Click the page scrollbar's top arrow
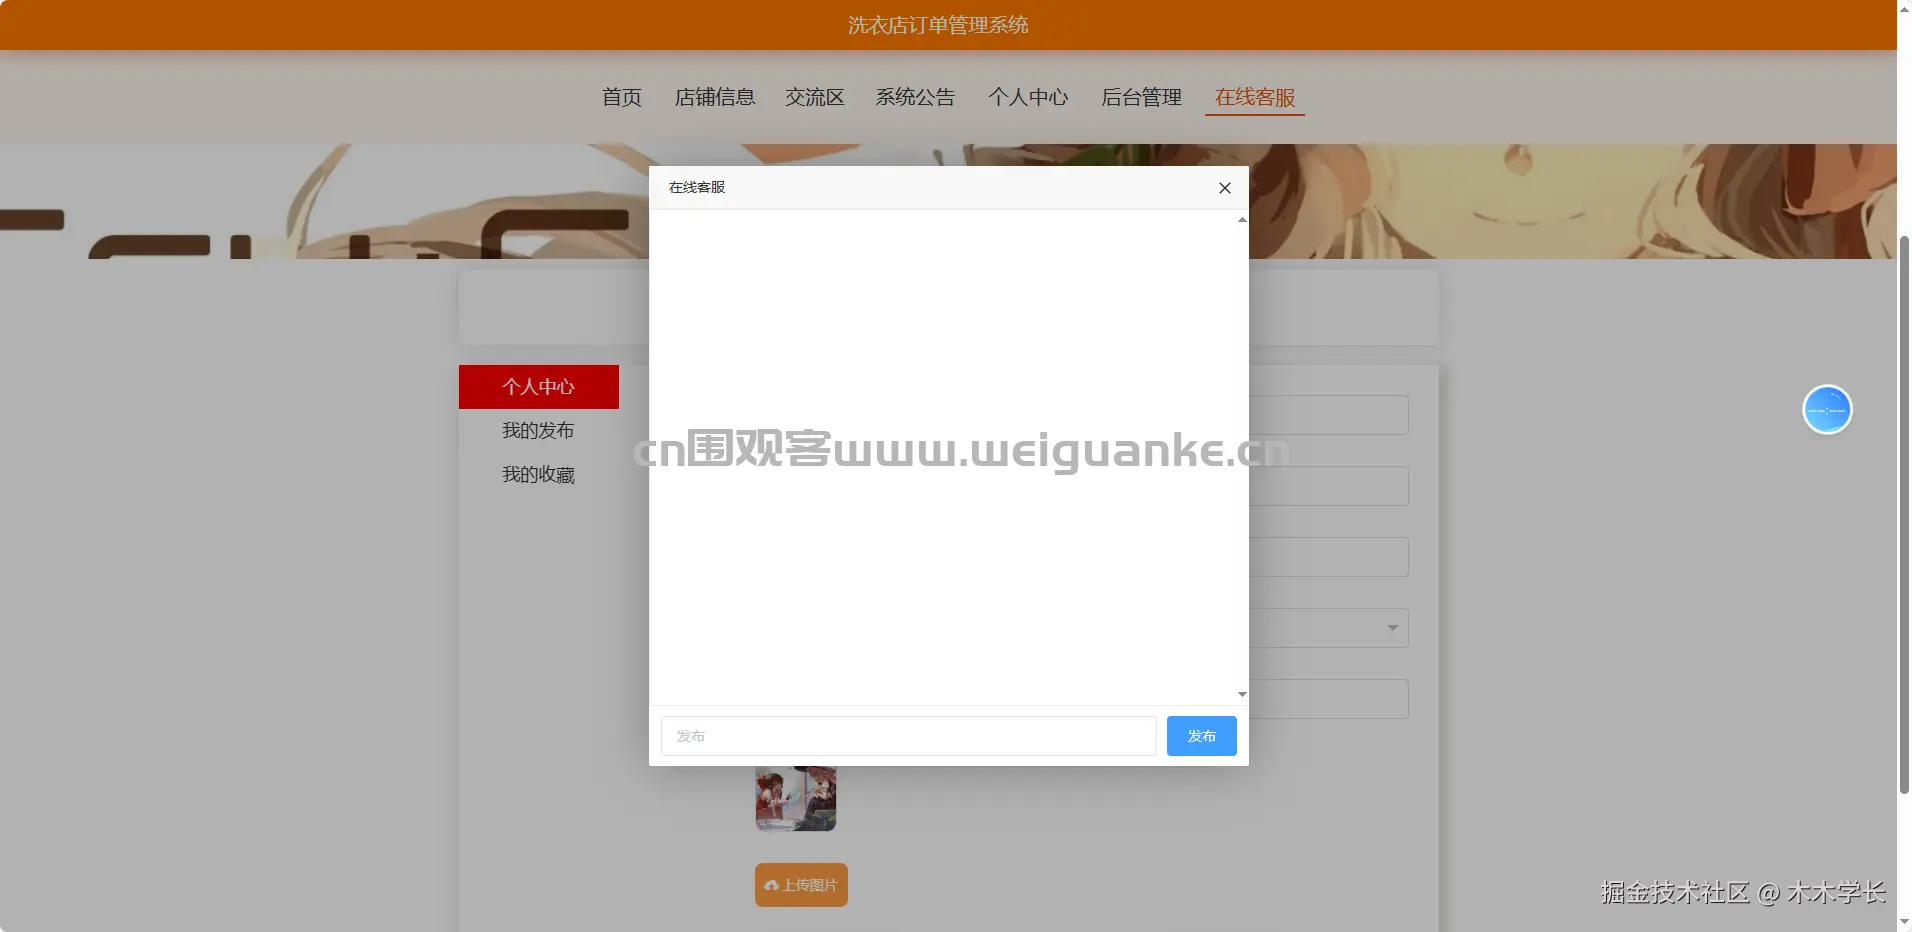Viewport: 1912px width, 932px height. coord(1903,8)
